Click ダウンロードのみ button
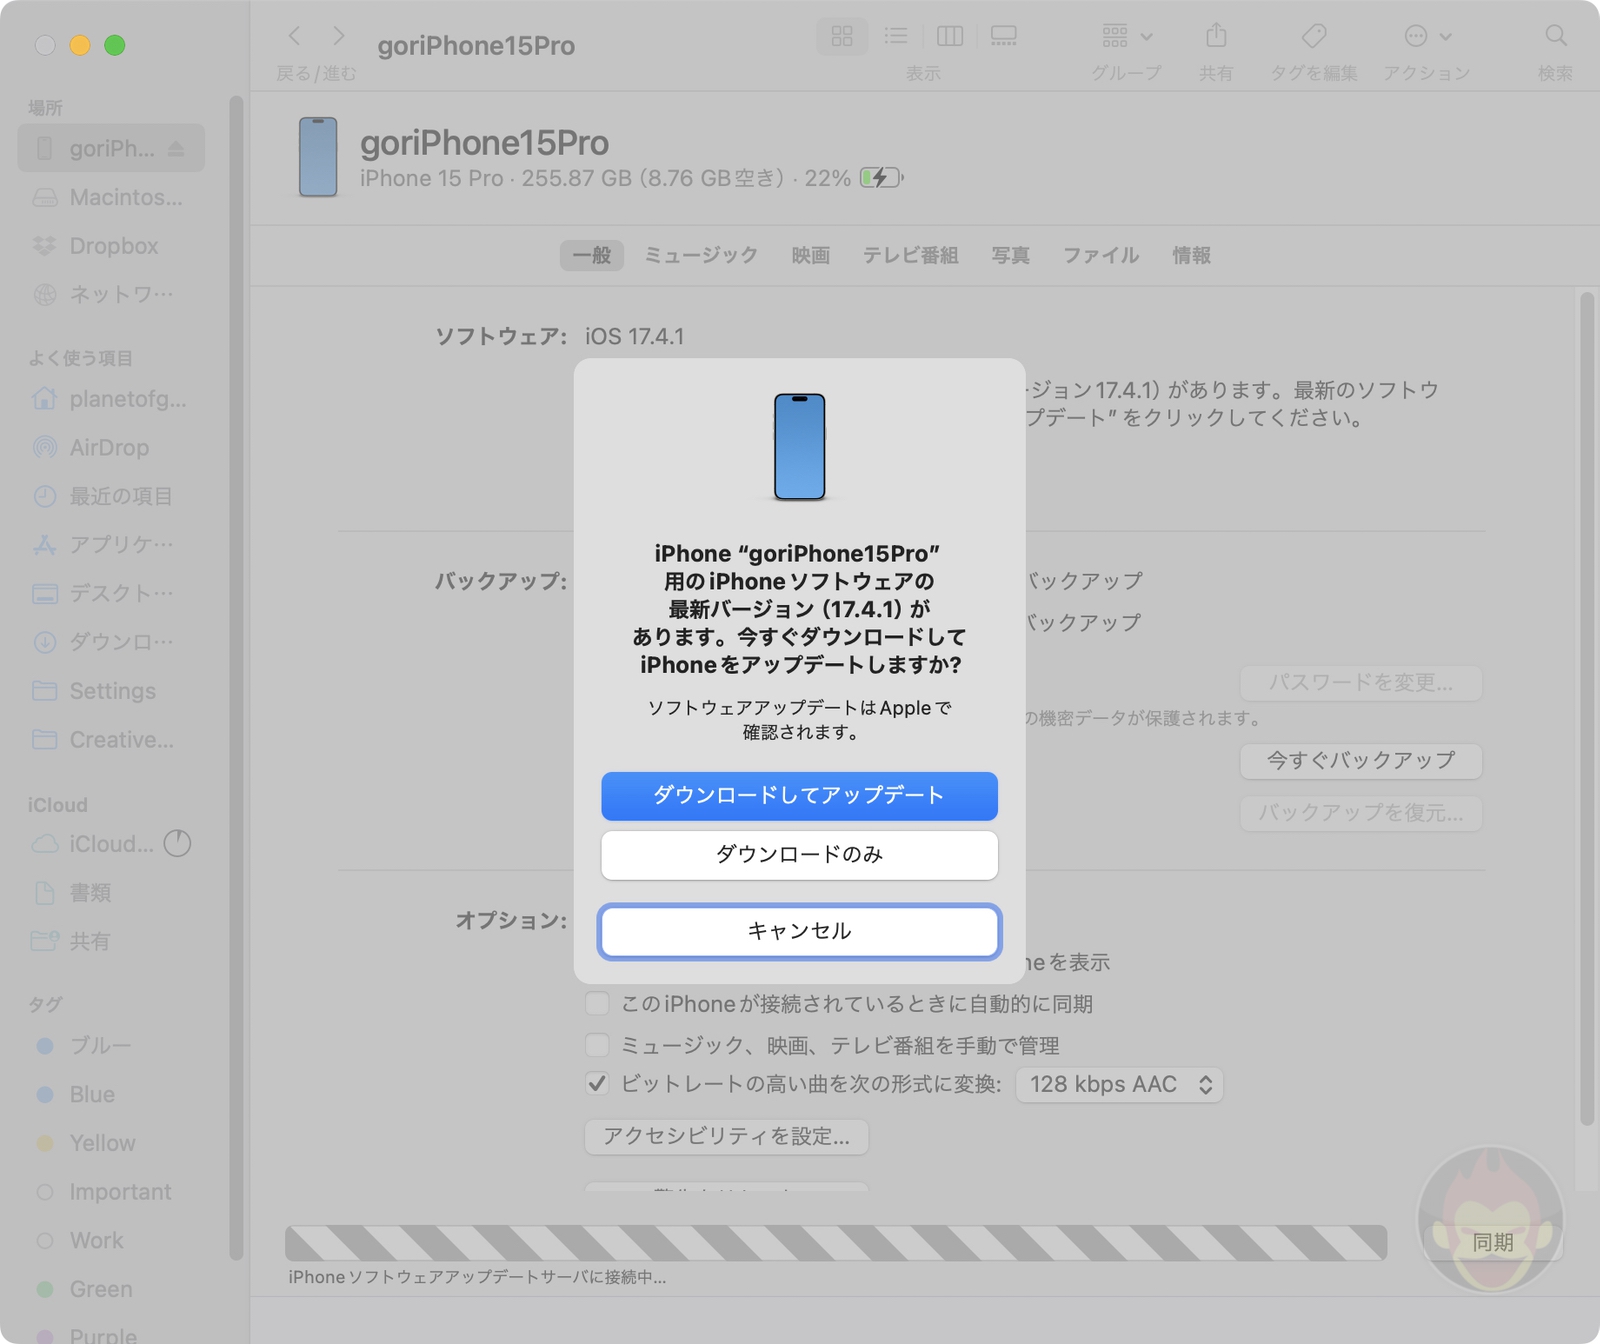This screenshot has width=1600, height=1344. pyautogui.click(x=799, y=855)
